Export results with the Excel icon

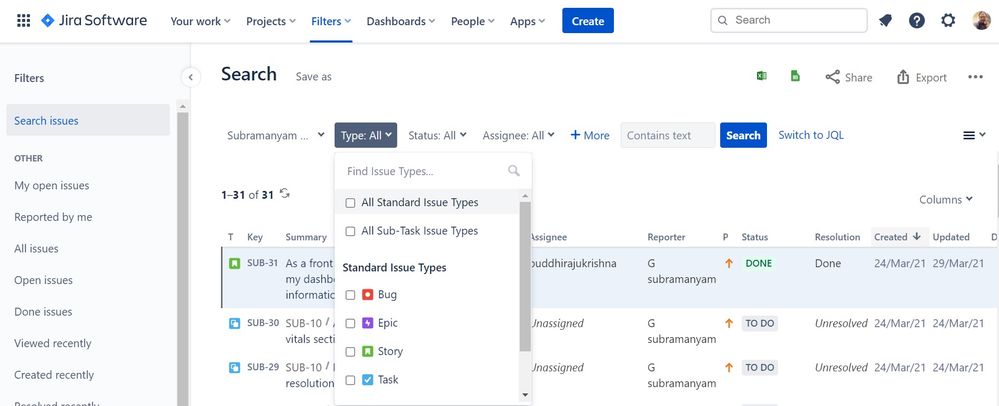click(x=762, y=76)
